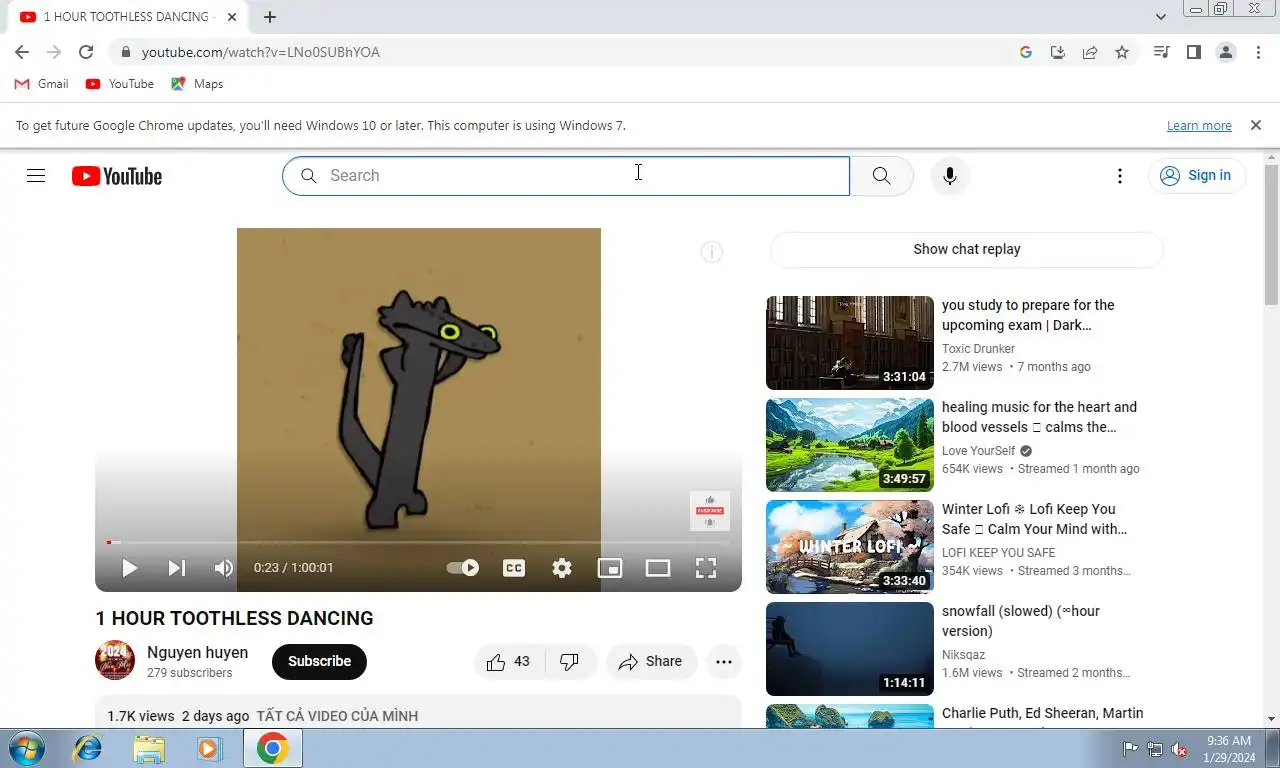Go to the YouTube home logo
Screen dimensions: 1280x768
pos(117,176)
